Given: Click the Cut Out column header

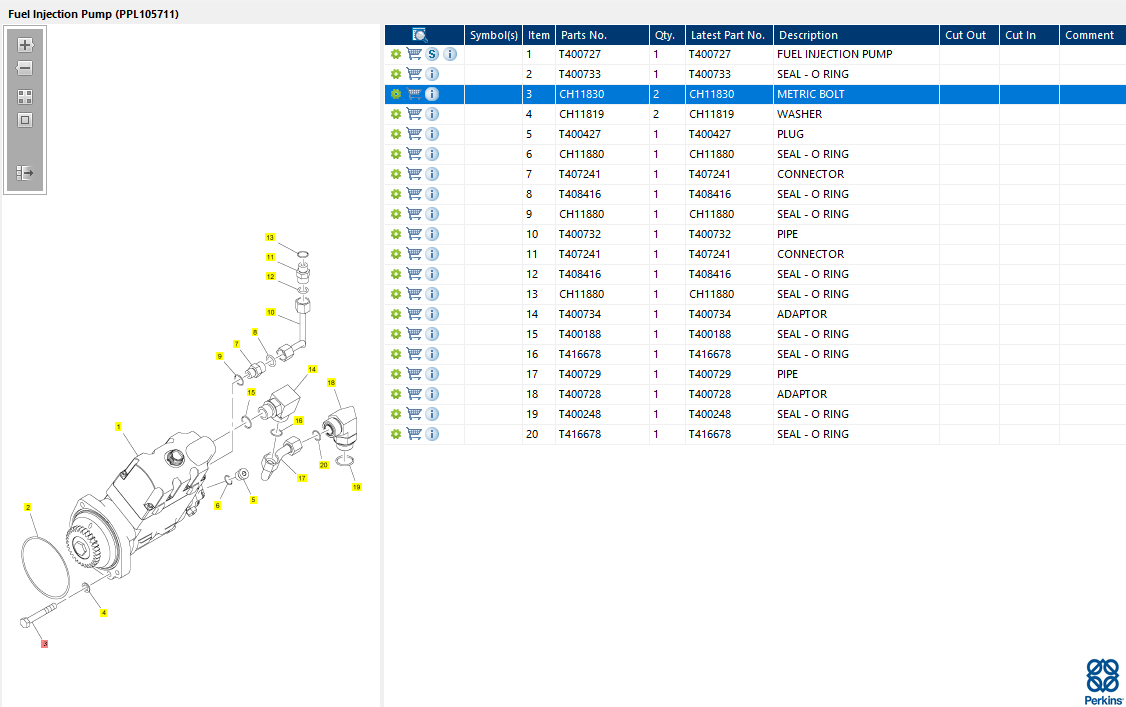Looking at the screenshot, I should 969,34.
